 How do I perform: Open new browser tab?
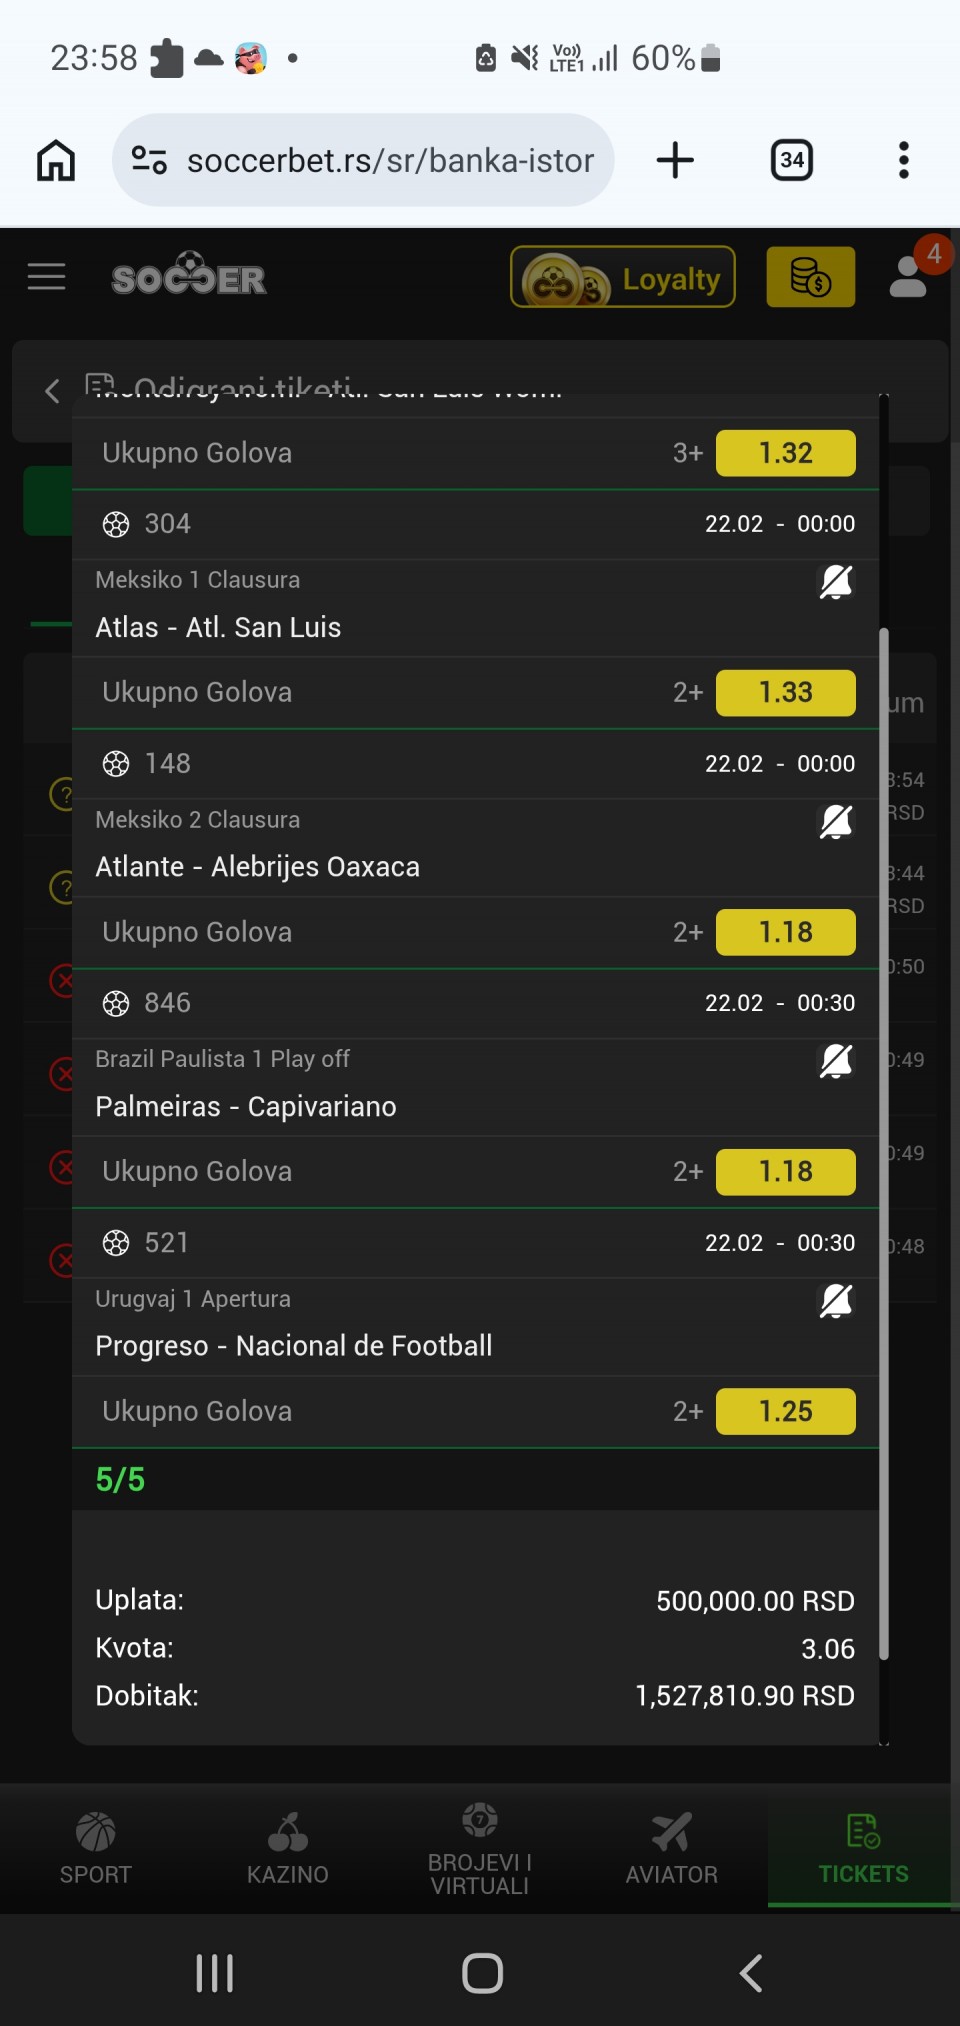point(675,160)
